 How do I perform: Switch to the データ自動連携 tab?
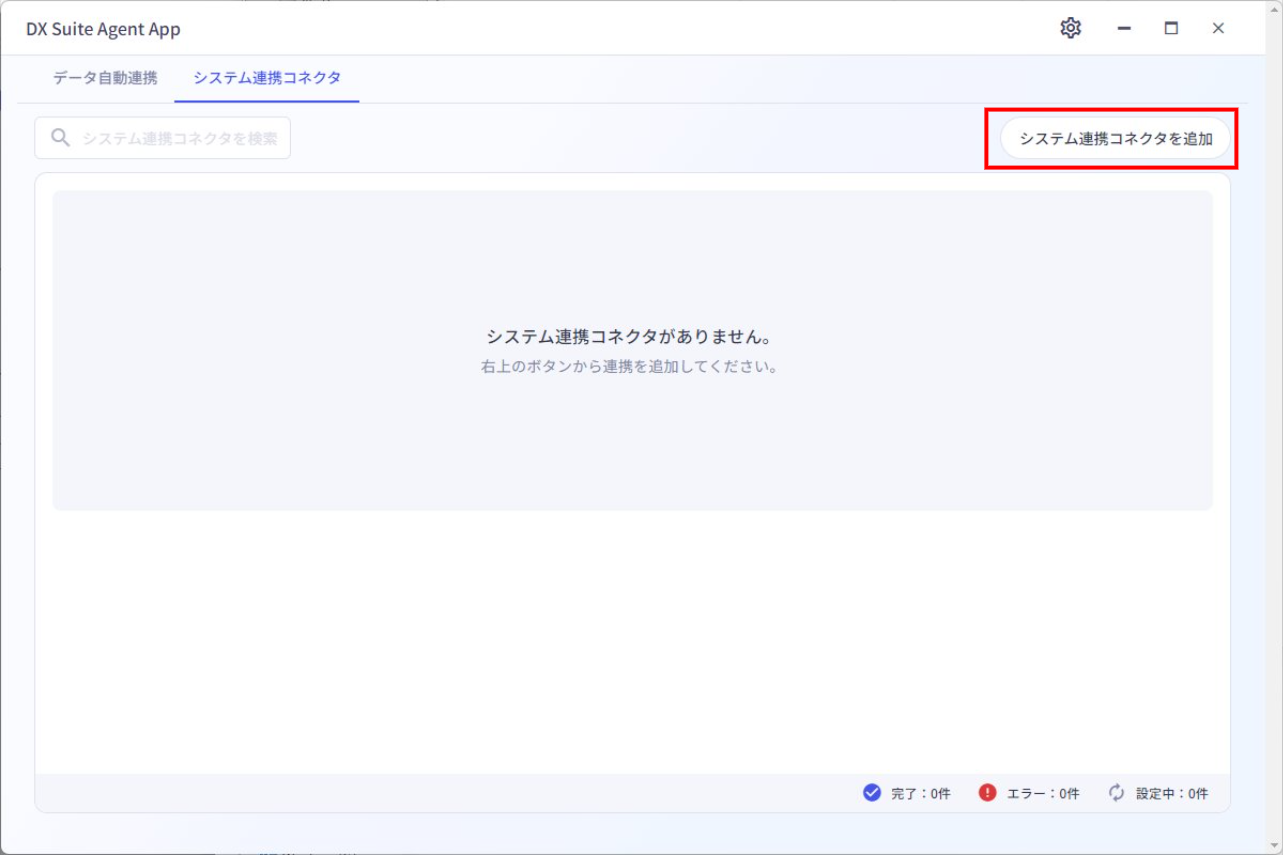tap(105, 78)
